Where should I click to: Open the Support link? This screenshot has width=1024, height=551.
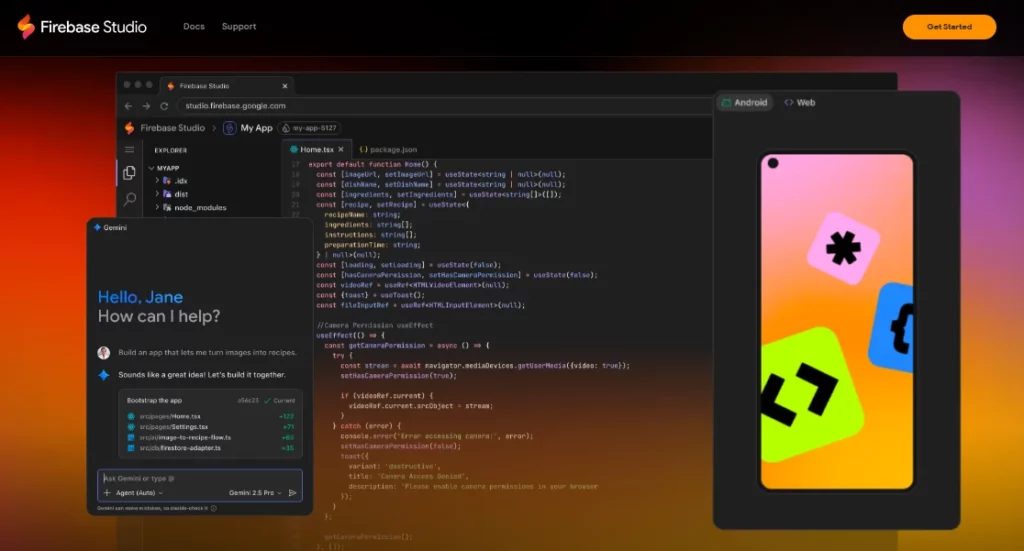(239, 27)
